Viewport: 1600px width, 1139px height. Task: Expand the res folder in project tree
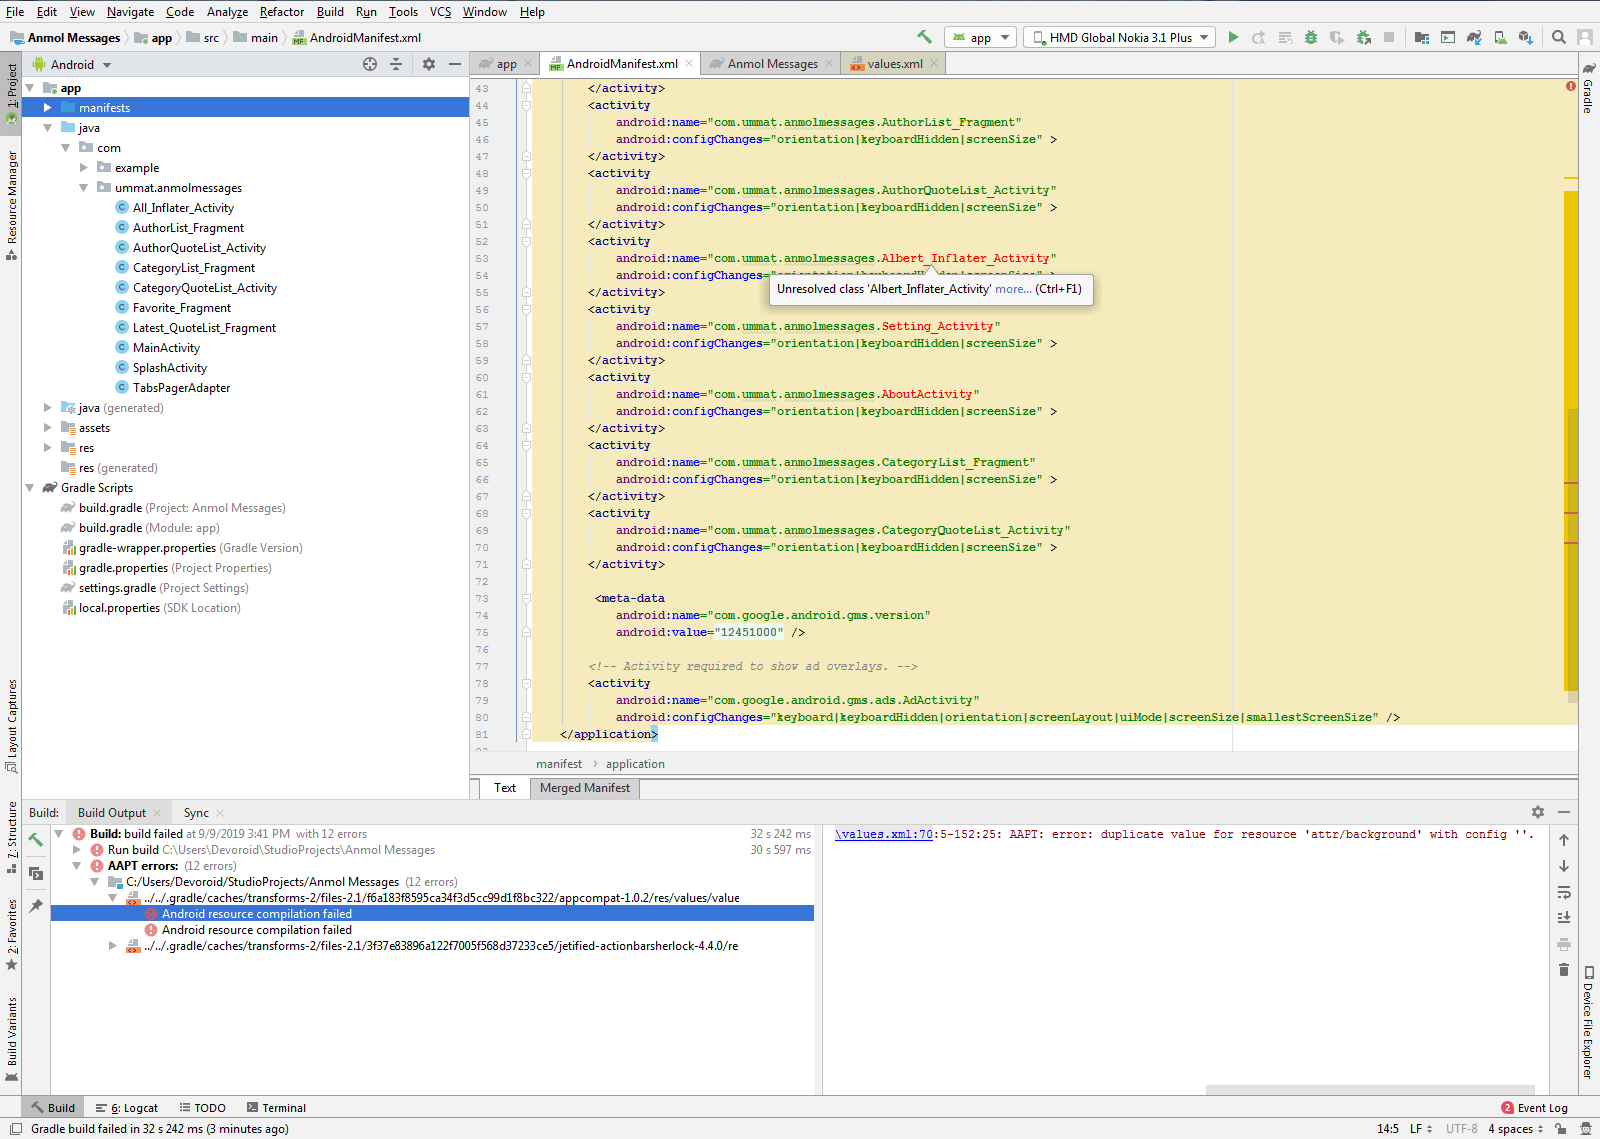[x=48, y=448]
